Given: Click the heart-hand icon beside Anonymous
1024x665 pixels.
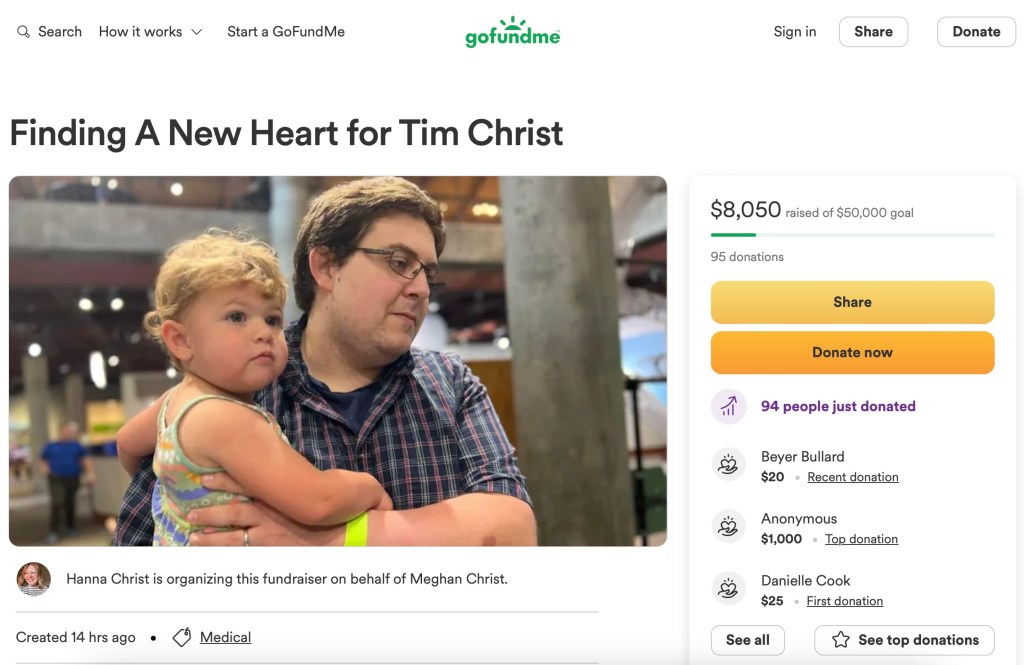Looking at the screenshot, I should (x=729, y=528).
